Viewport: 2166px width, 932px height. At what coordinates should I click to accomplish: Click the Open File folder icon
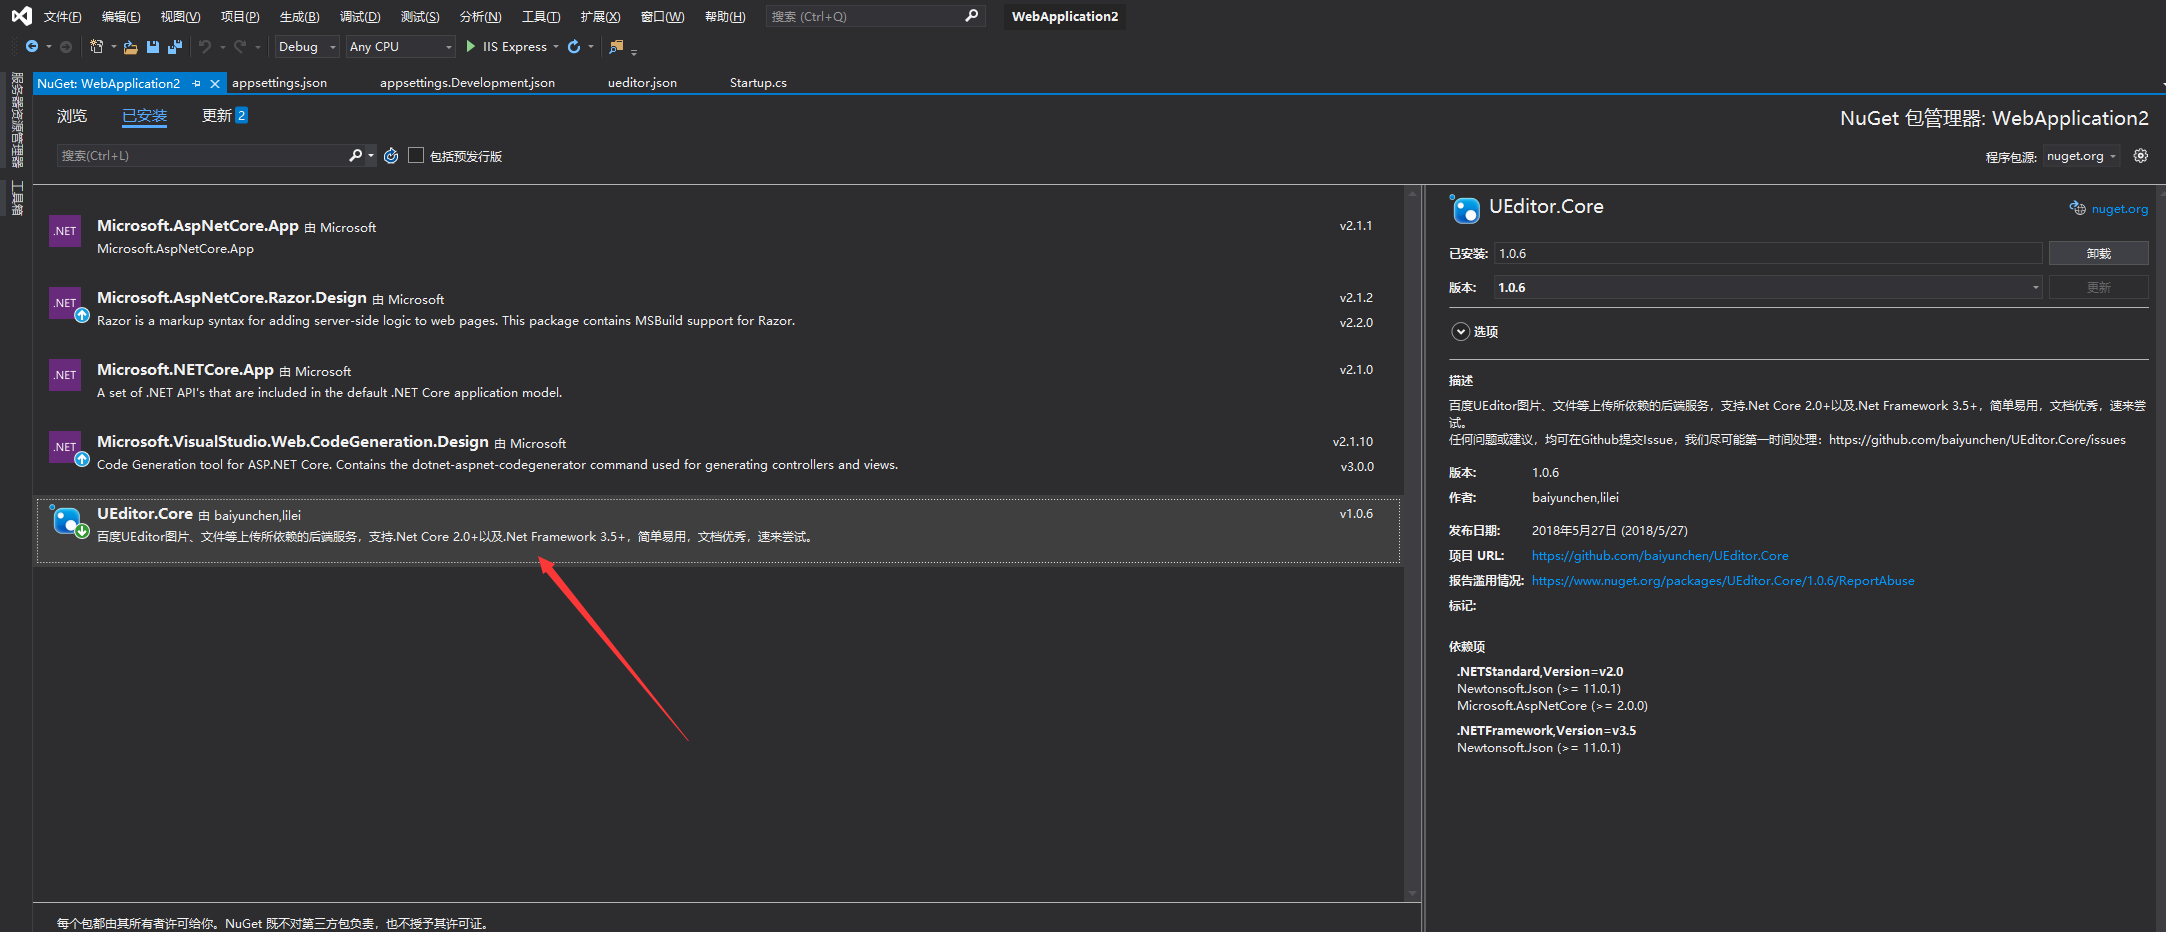(x=130, y=47)
